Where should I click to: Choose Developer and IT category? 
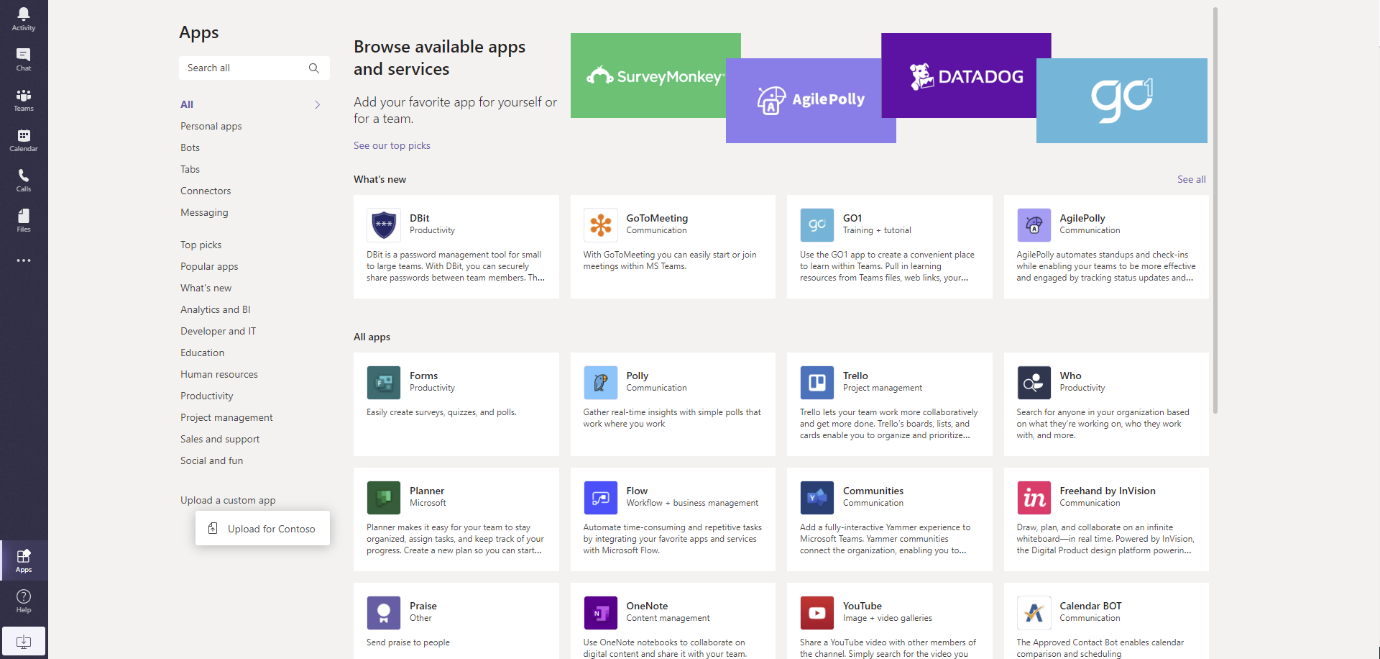pyautogui.click(x=218, y=331)
